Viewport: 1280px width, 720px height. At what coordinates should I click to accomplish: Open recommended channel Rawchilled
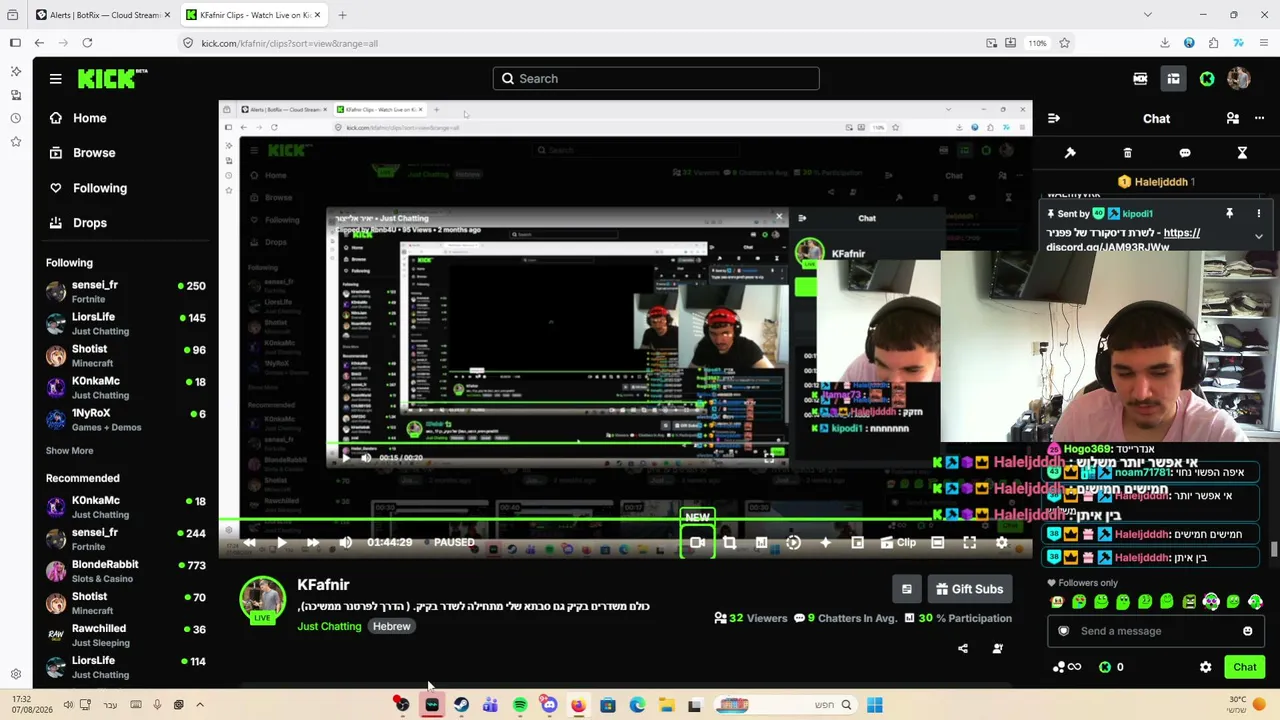125,635
